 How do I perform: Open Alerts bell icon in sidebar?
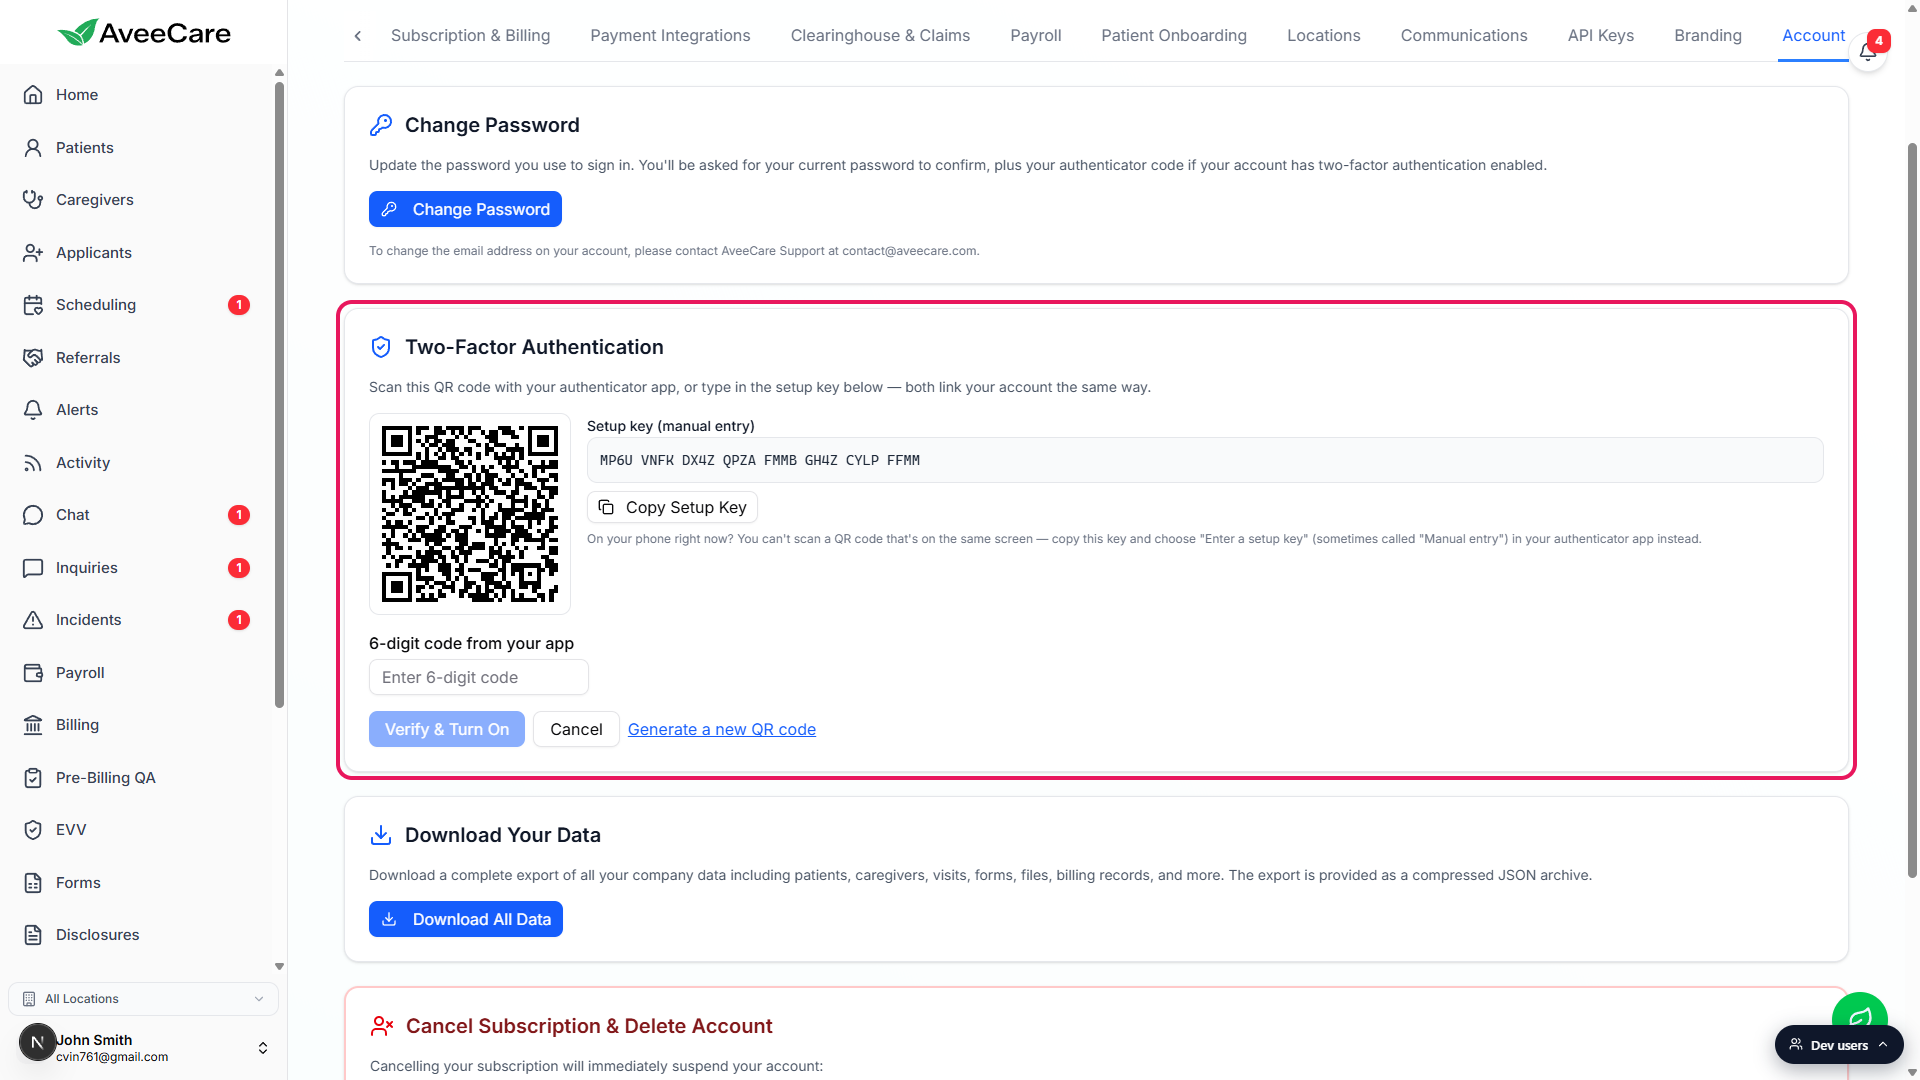[x=33, y=410]
